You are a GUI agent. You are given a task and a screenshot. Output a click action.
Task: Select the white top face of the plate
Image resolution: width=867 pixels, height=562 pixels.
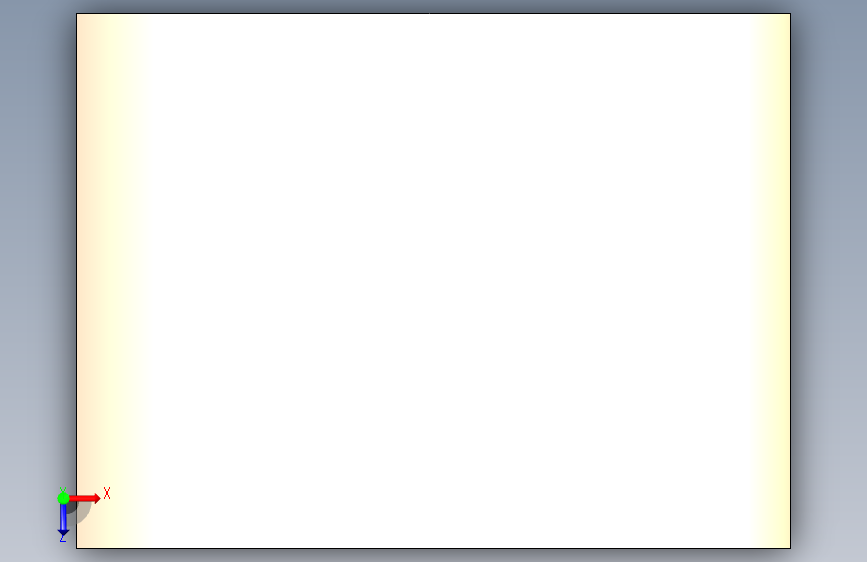click(x=434, y=281)
